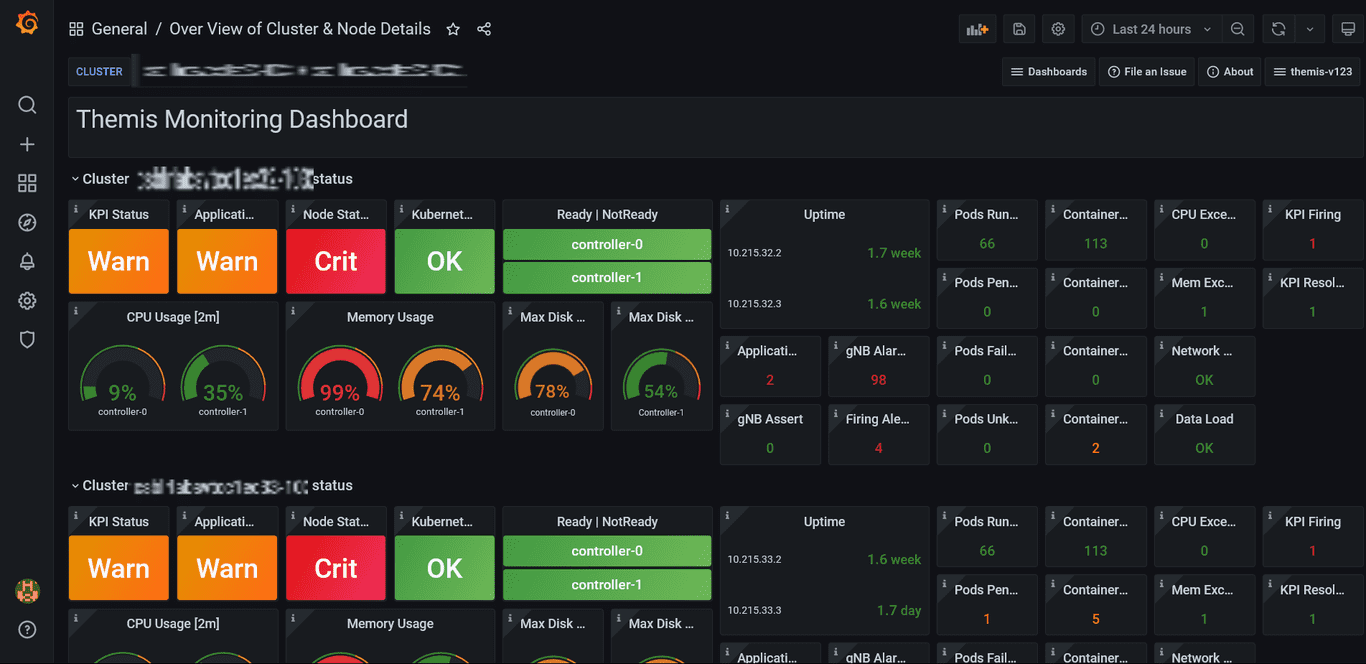Open Grafana home logo
The image size is (1366, 664).
(x=27, y=23)
